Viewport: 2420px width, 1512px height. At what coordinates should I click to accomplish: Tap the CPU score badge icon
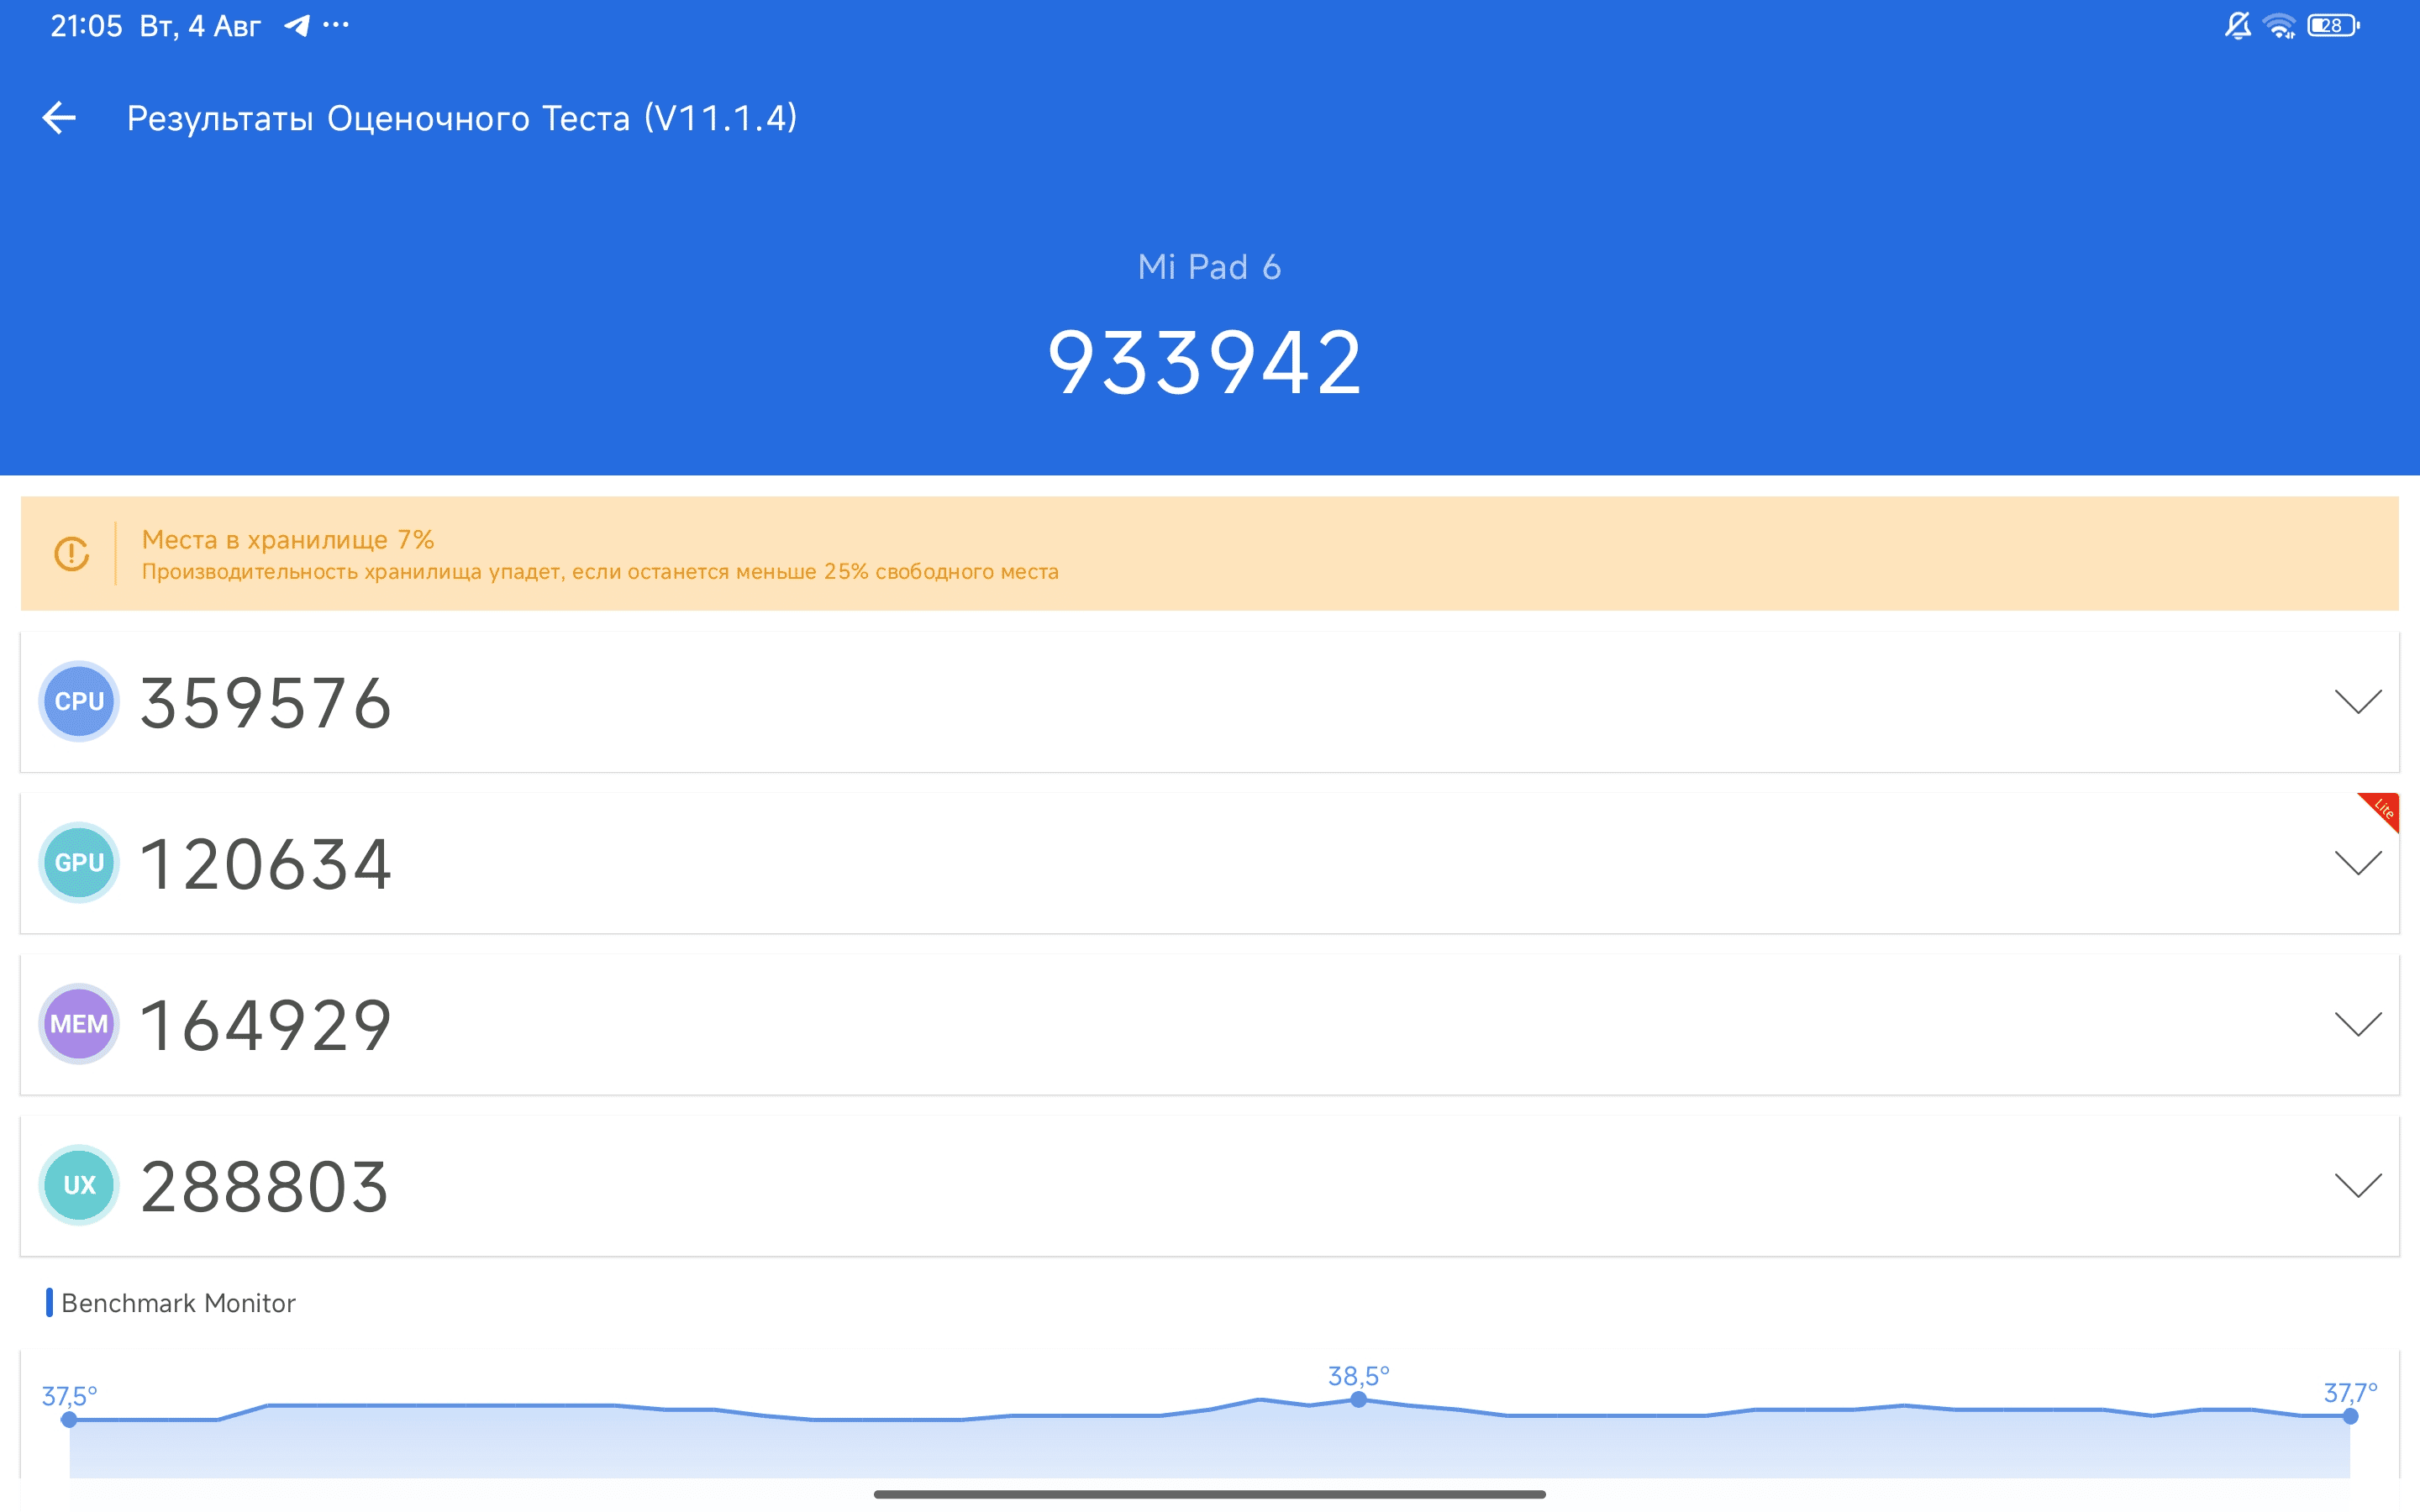click(x=79, y=701)
